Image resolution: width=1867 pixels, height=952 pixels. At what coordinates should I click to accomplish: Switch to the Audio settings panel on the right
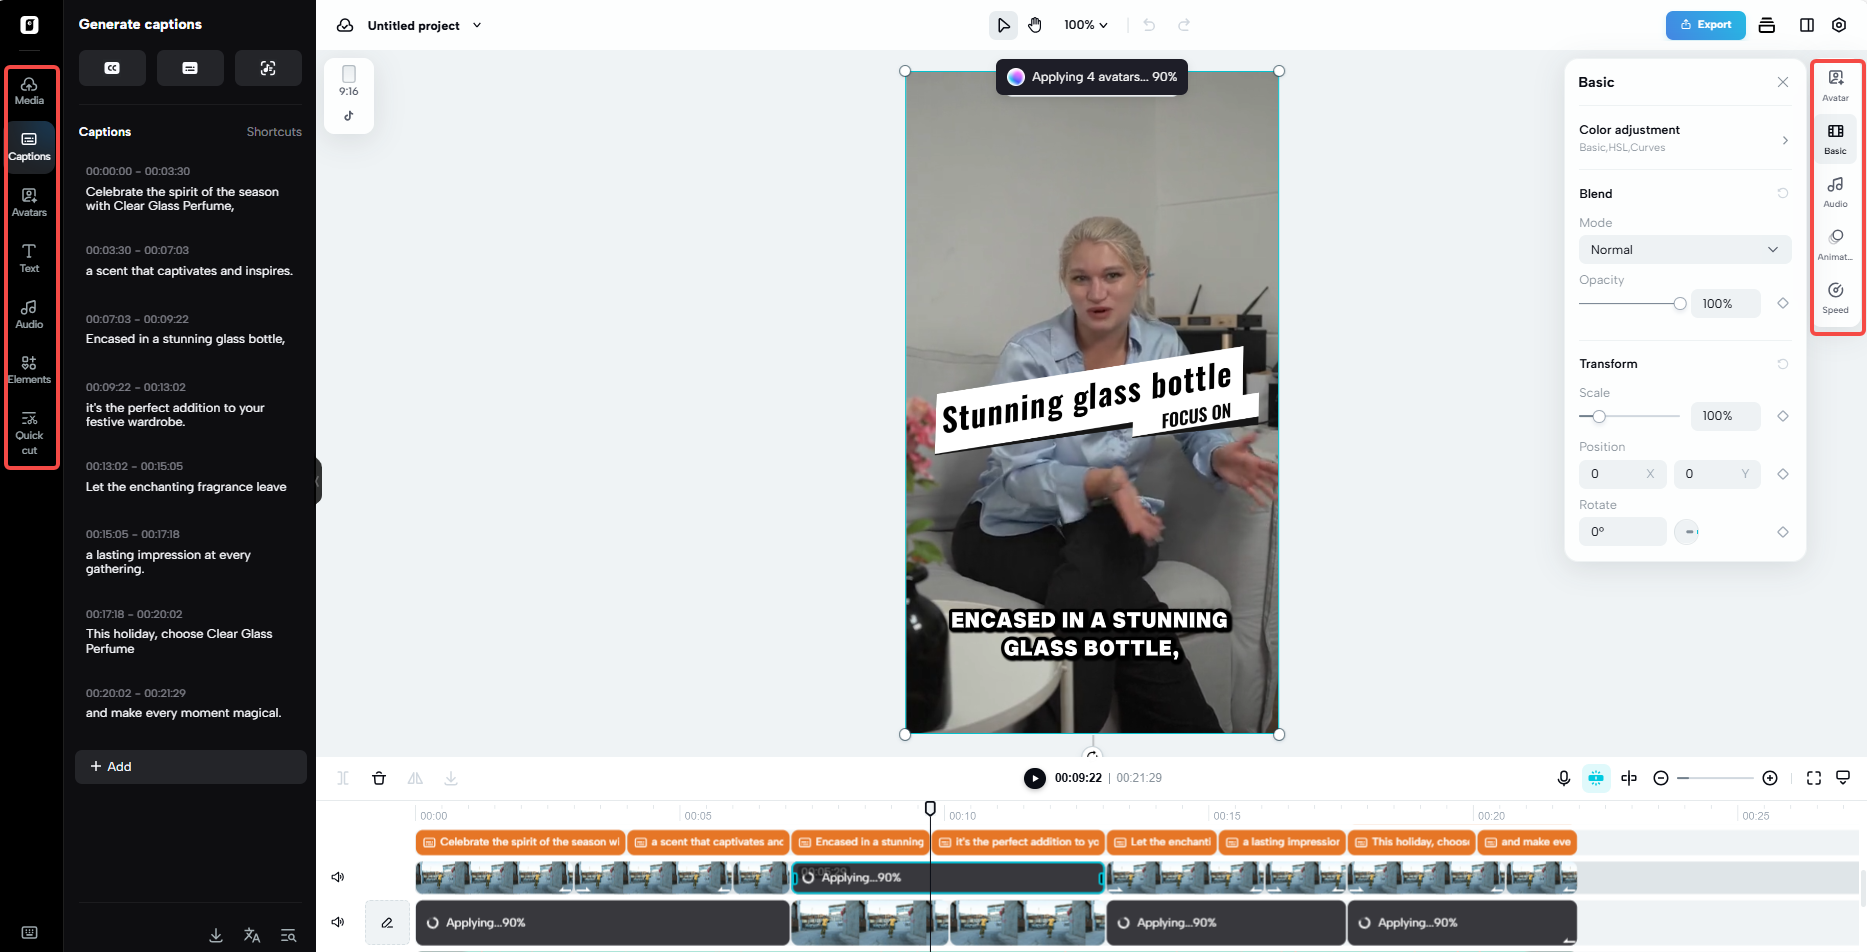click(x=1836, y=190)
